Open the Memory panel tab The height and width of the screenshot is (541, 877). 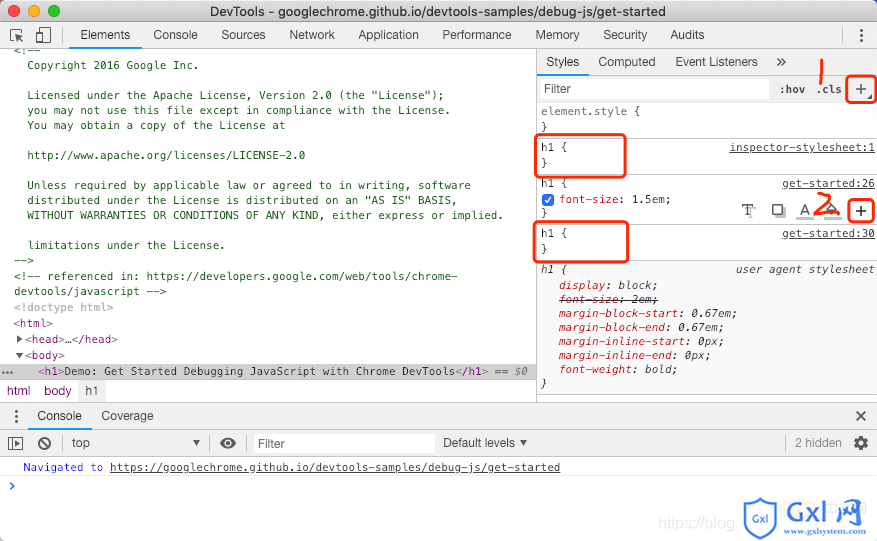tap(558, 35)
